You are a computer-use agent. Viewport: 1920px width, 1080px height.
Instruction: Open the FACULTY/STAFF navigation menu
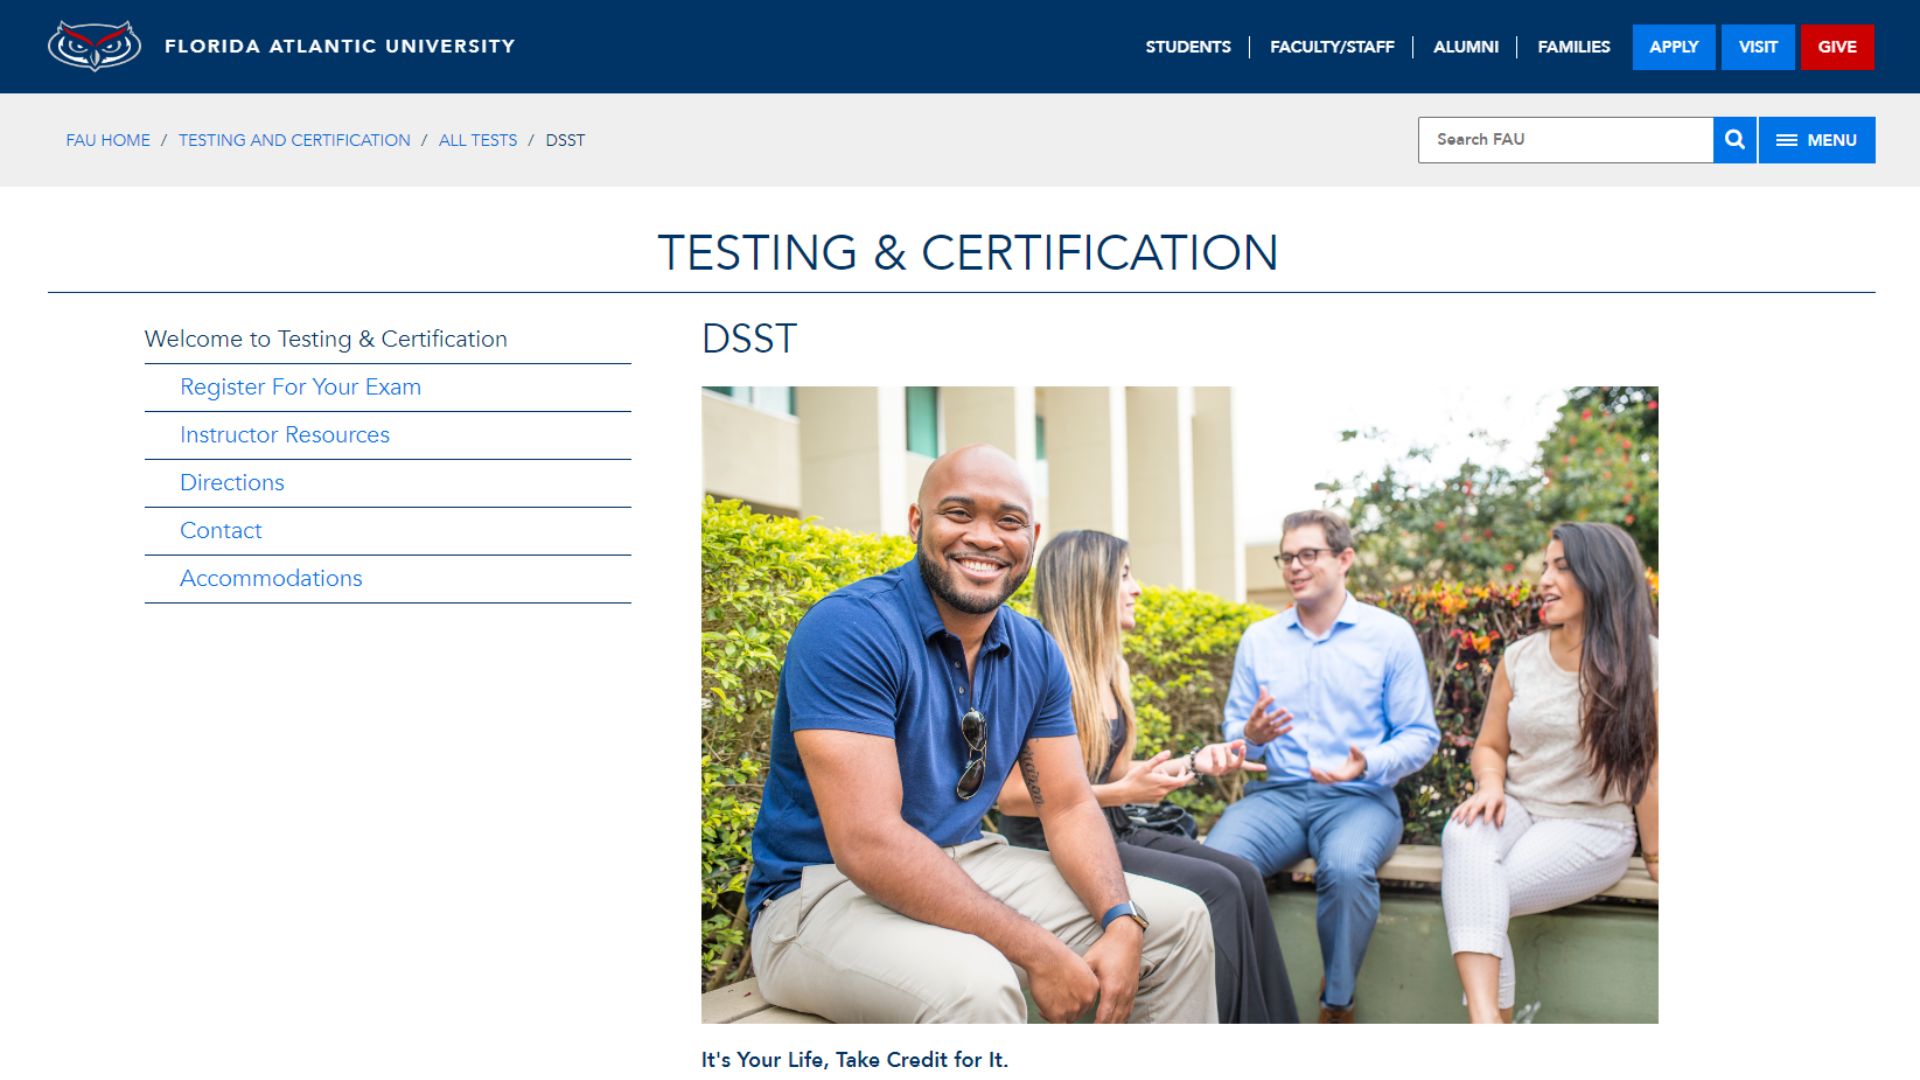(x=1333, y=46)
